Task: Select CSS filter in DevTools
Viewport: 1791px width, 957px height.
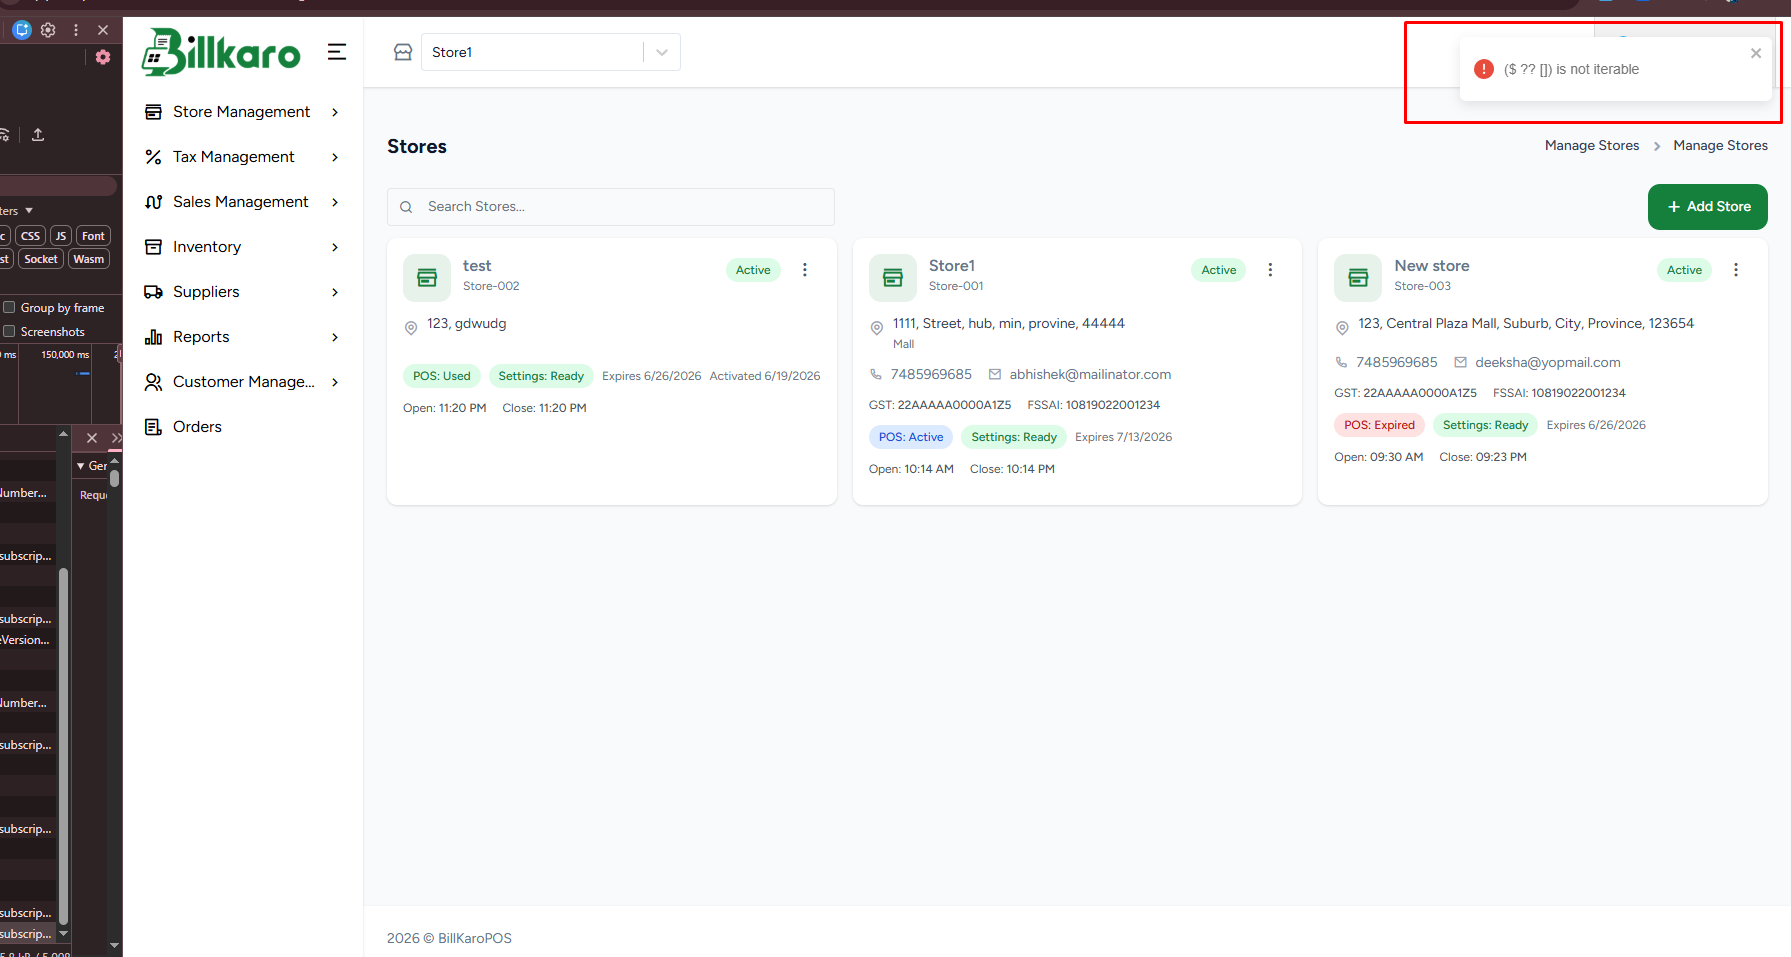Action: (31, 236)
